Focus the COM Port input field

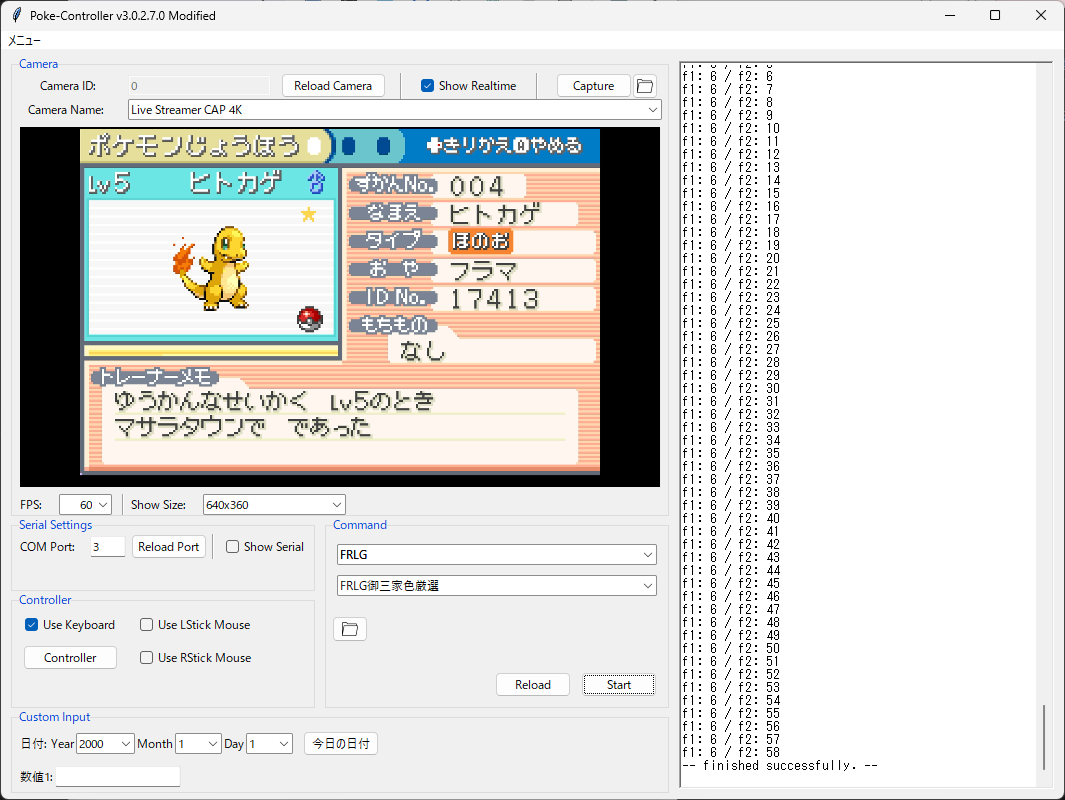coord(108,547)
